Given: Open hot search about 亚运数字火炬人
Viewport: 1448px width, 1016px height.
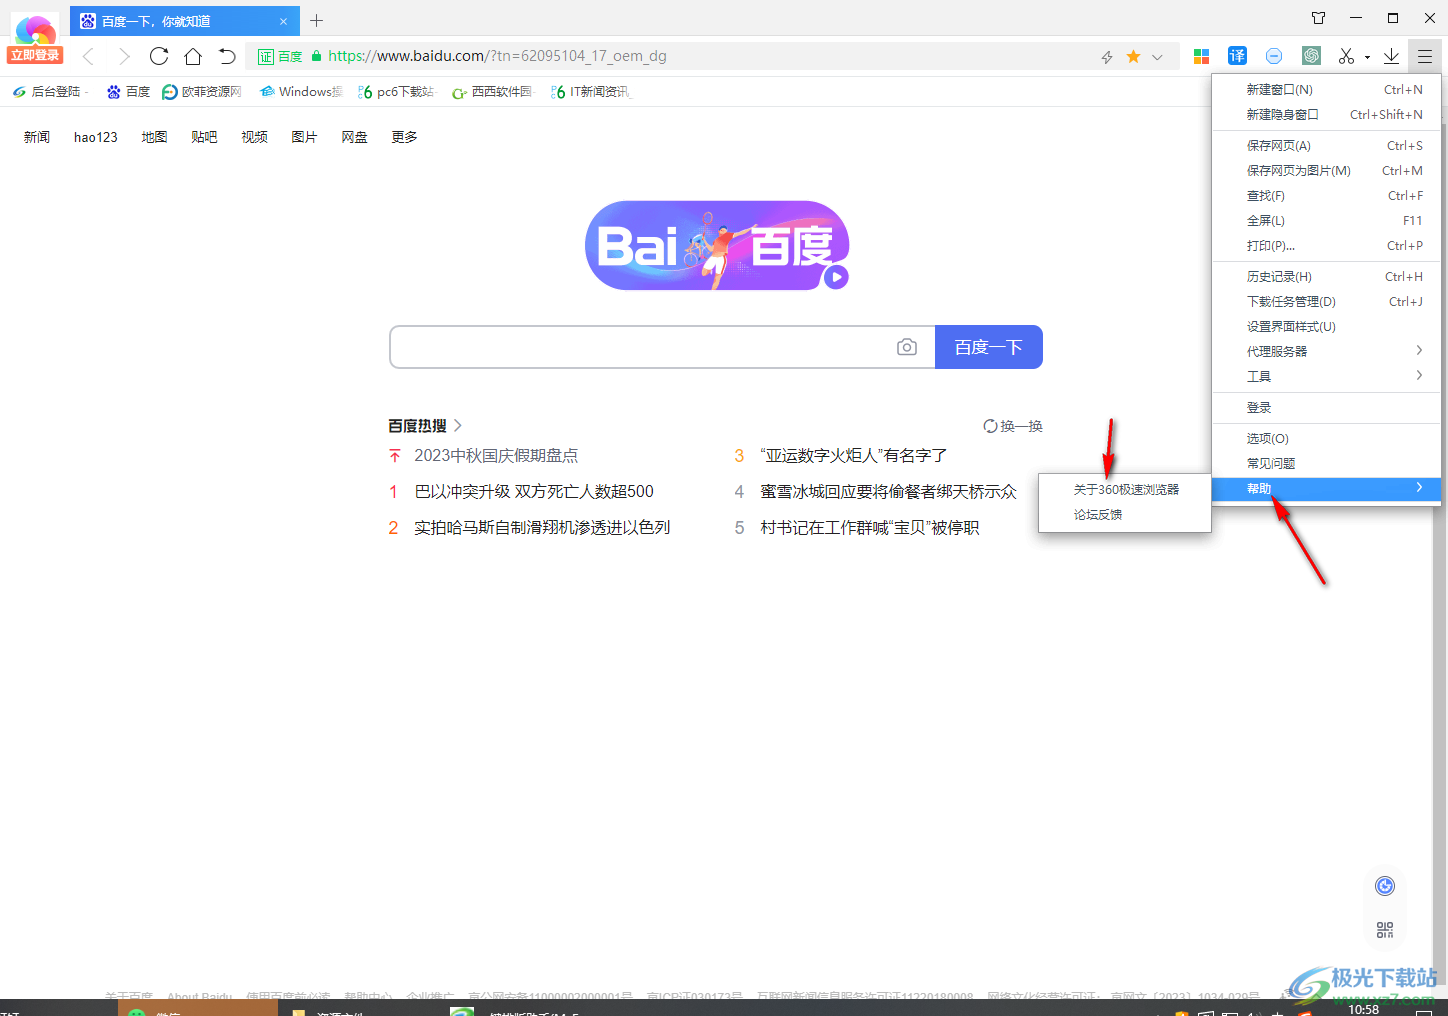Looking at the screenshot, I should (853, 455).
